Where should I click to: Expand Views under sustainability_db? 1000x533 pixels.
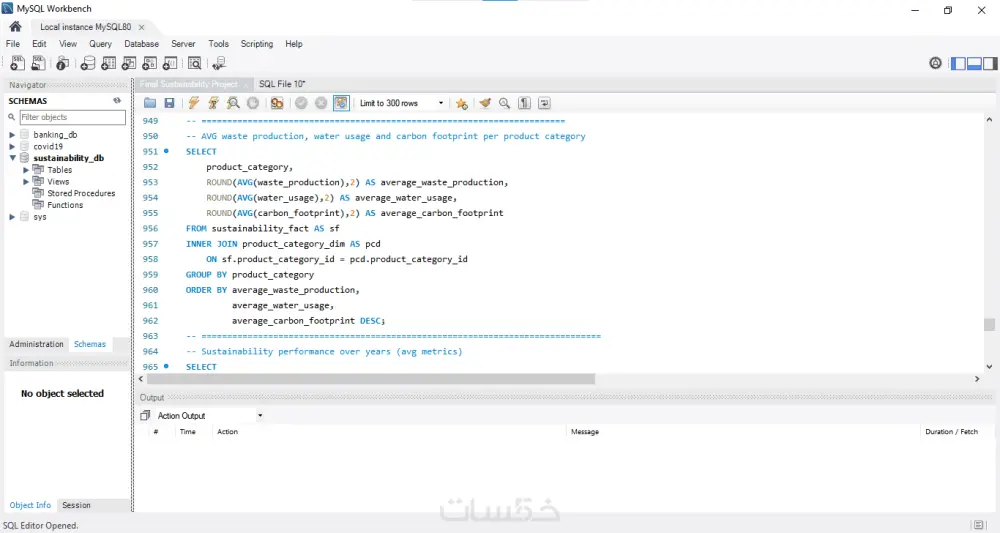[26, 181]
